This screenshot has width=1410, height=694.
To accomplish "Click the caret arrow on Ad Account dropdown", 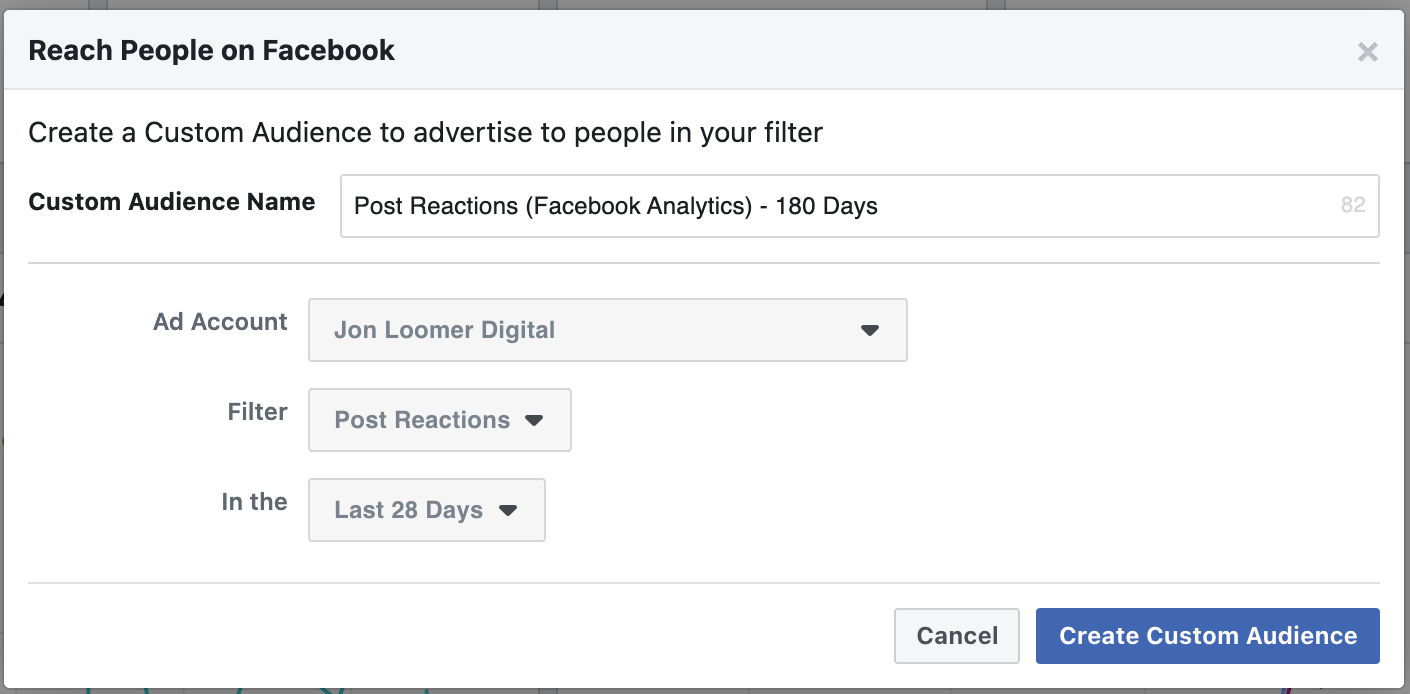I will click(x=870, y=330).
